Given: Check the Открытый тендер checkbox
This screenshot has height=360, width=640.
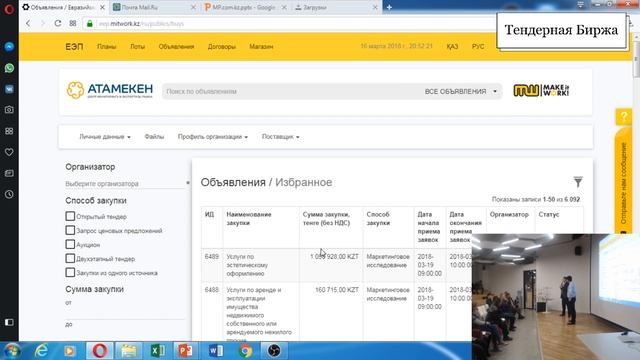Looking at the screenshot, I should 70,216.
